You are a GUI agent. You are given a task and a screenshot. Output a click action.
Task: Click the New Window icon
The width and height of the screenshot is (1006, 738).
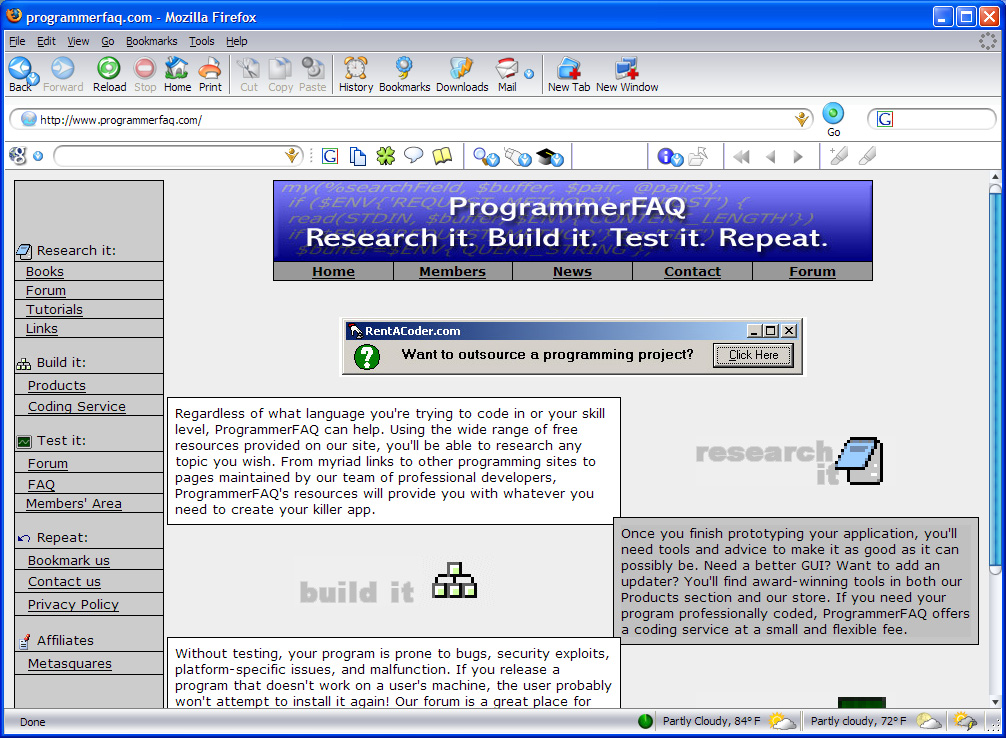pyautogui.click(x=627, y=74)
